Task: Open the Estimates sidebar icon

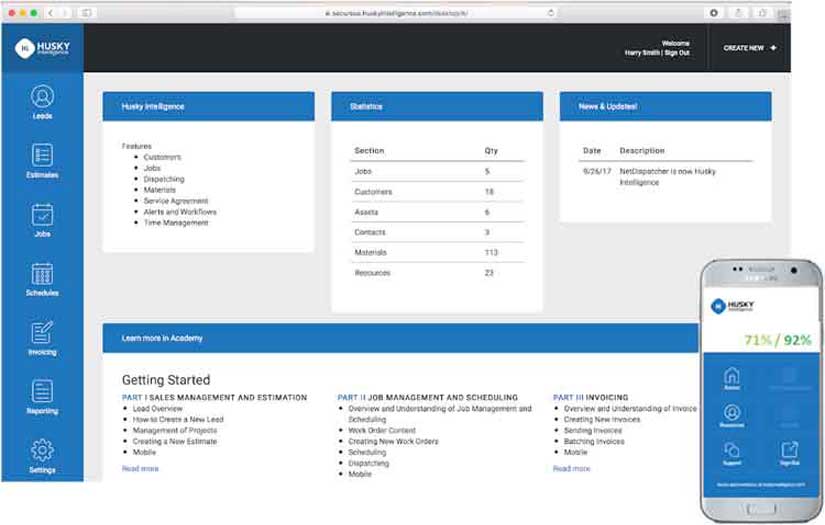Action: [42, 161]
